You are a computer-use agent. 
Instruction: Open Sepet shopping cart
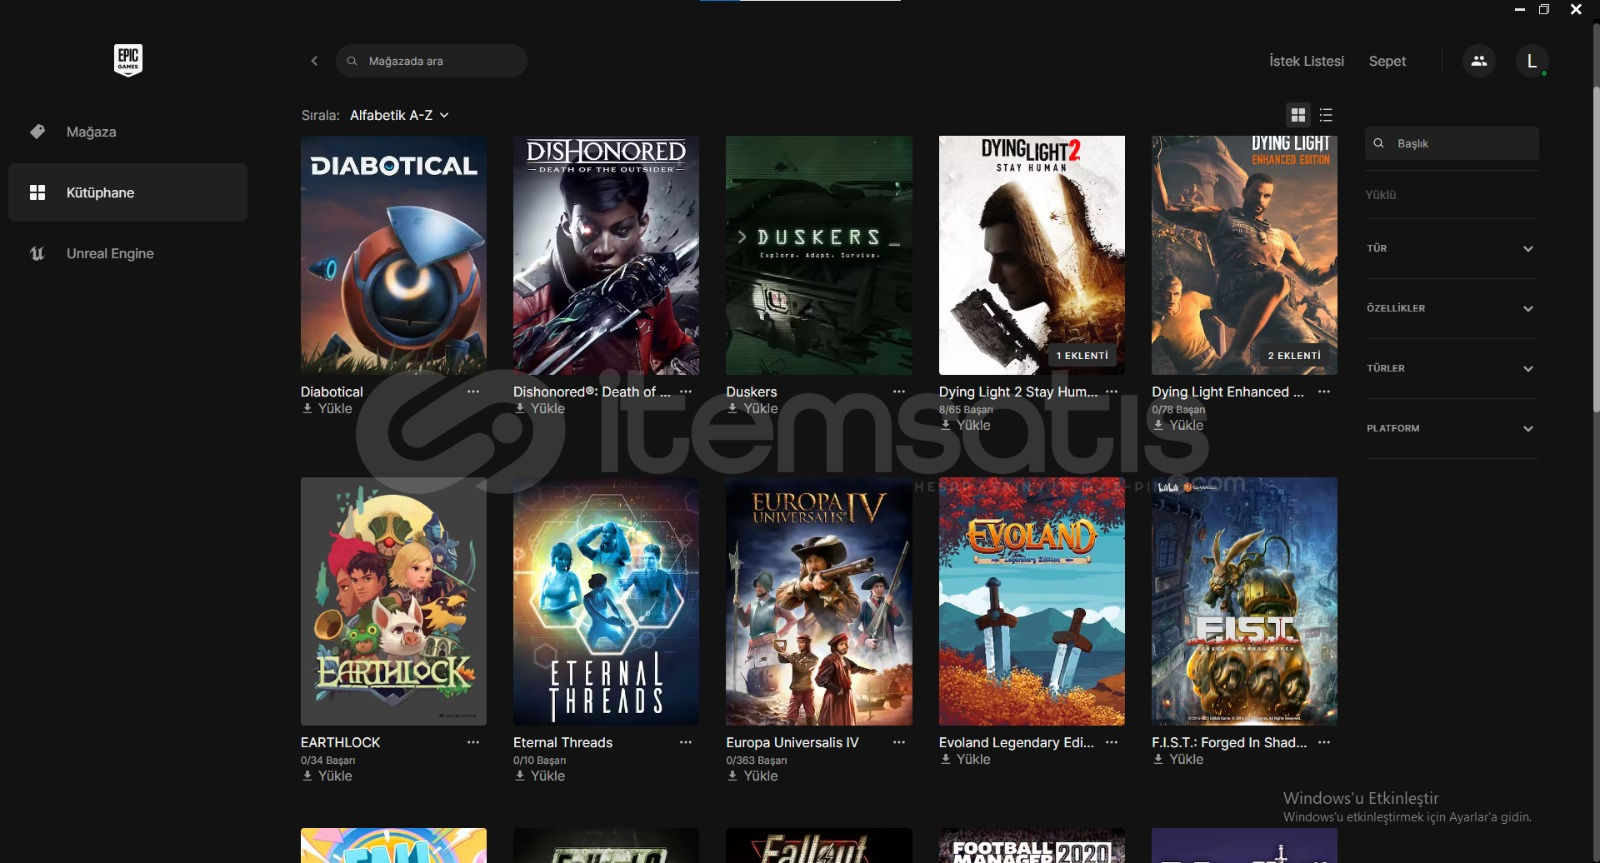(x=1387, y=61)
